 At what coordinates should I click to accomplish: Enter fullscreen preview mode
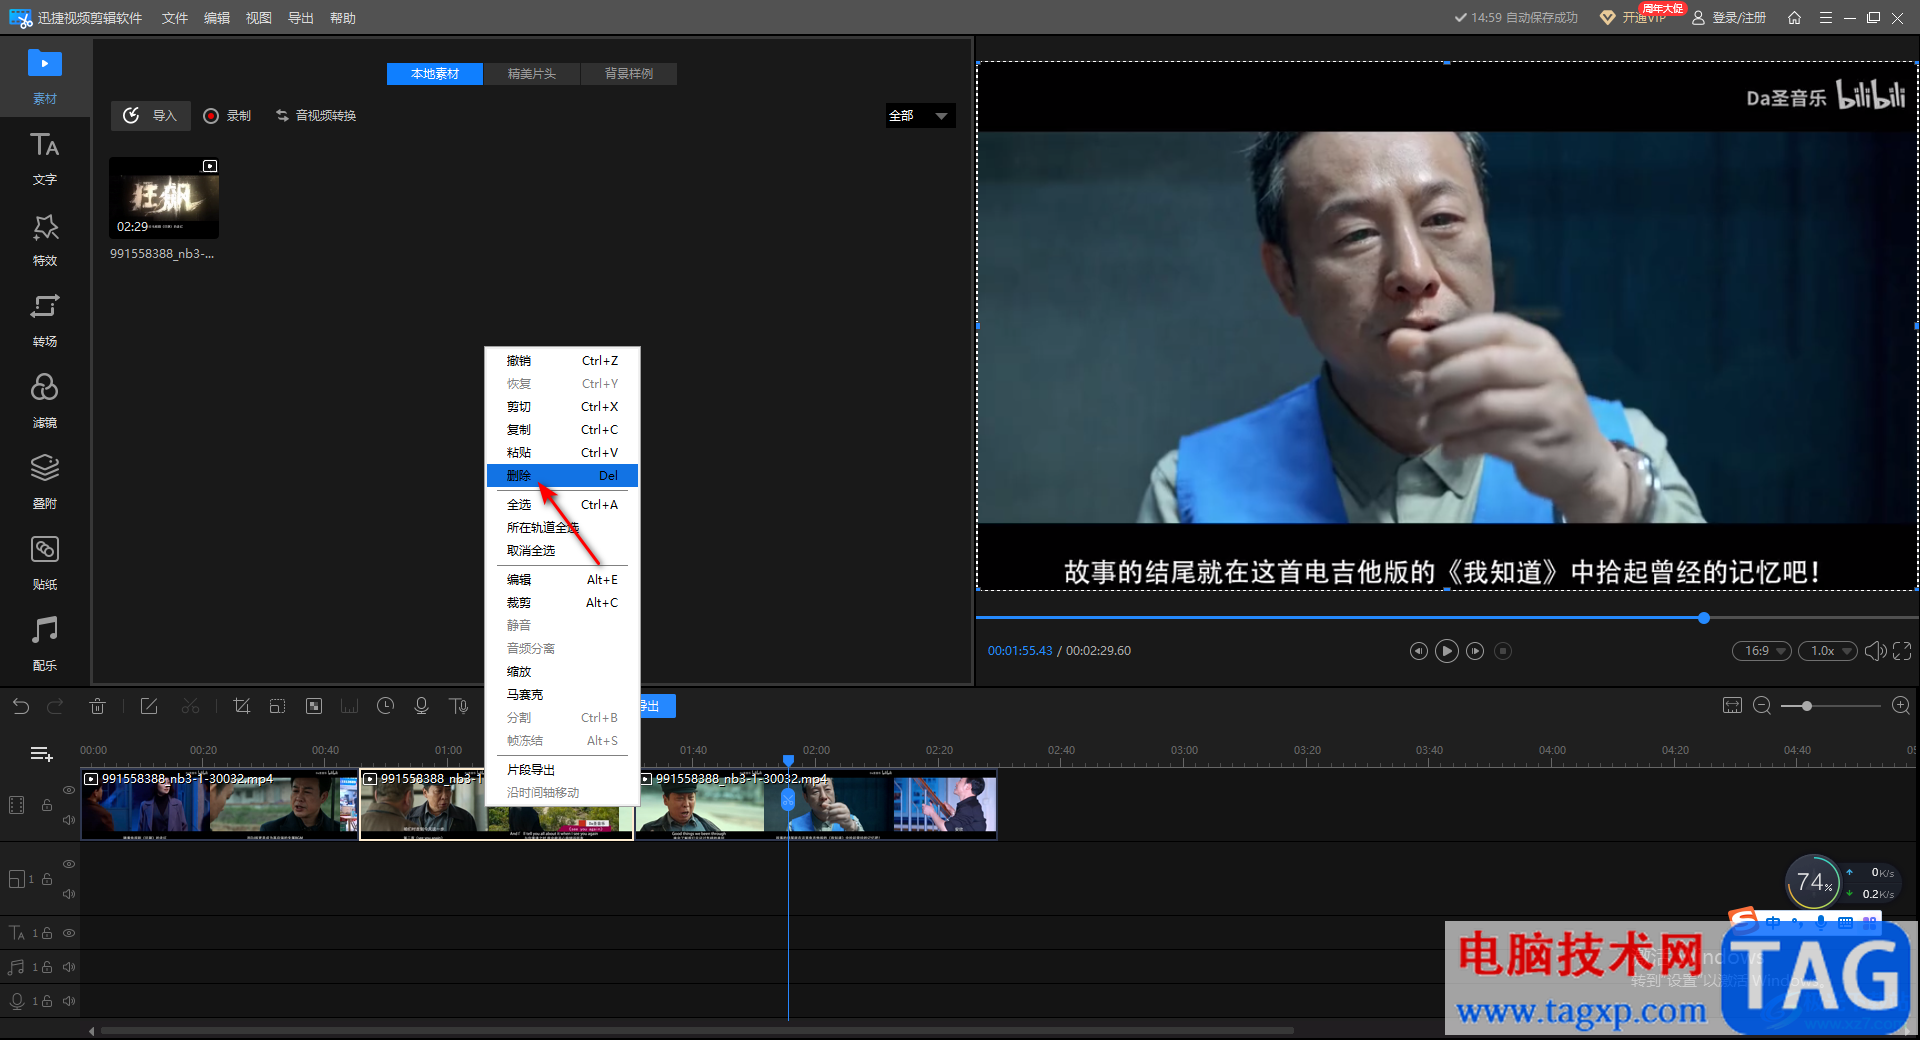(1902, 651)
